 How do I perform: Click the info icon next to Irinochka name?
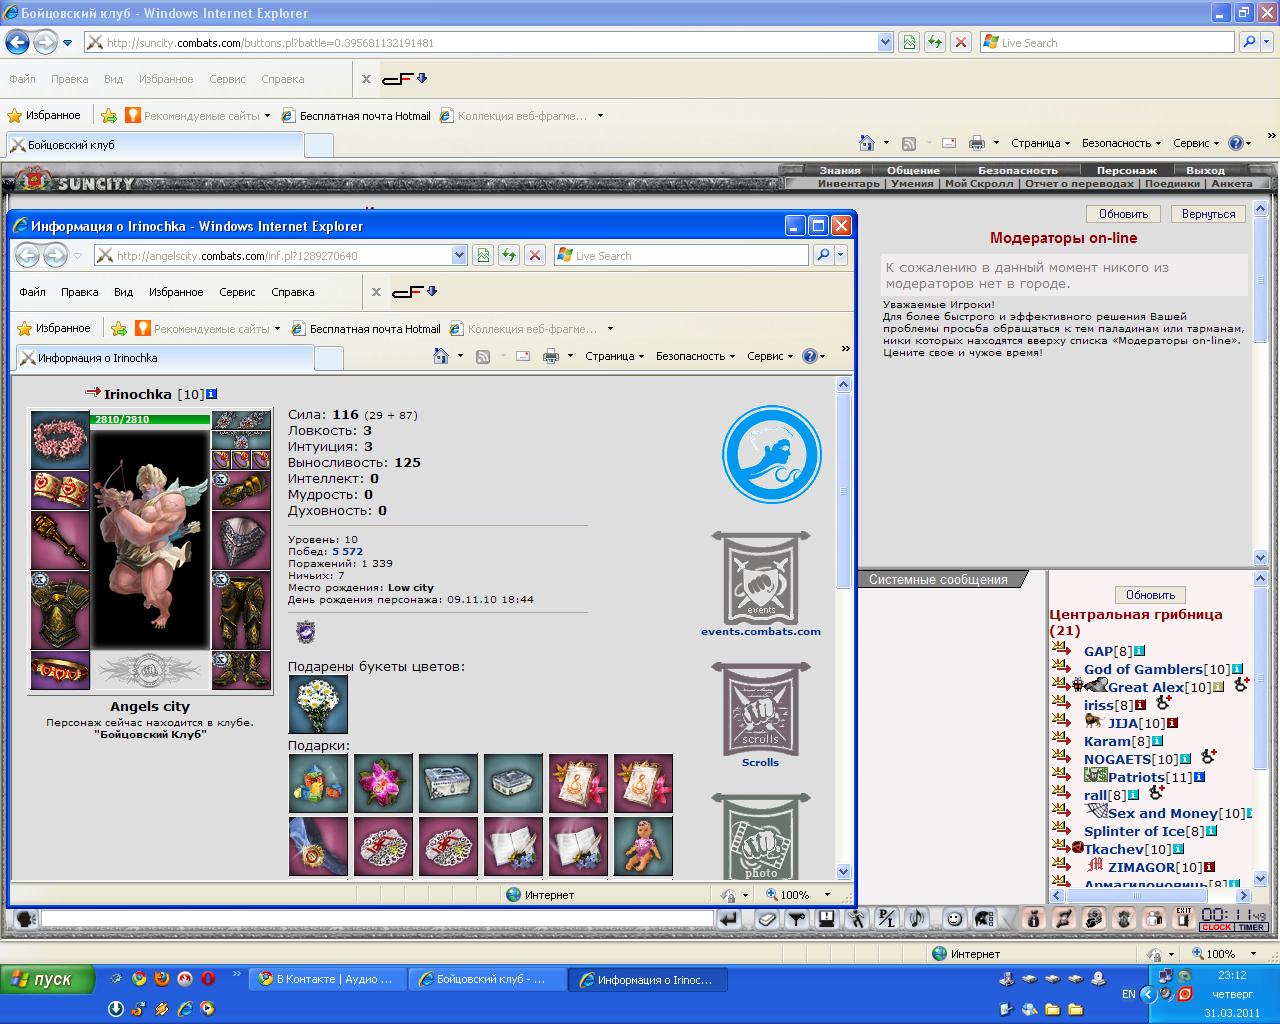(211, 394)
